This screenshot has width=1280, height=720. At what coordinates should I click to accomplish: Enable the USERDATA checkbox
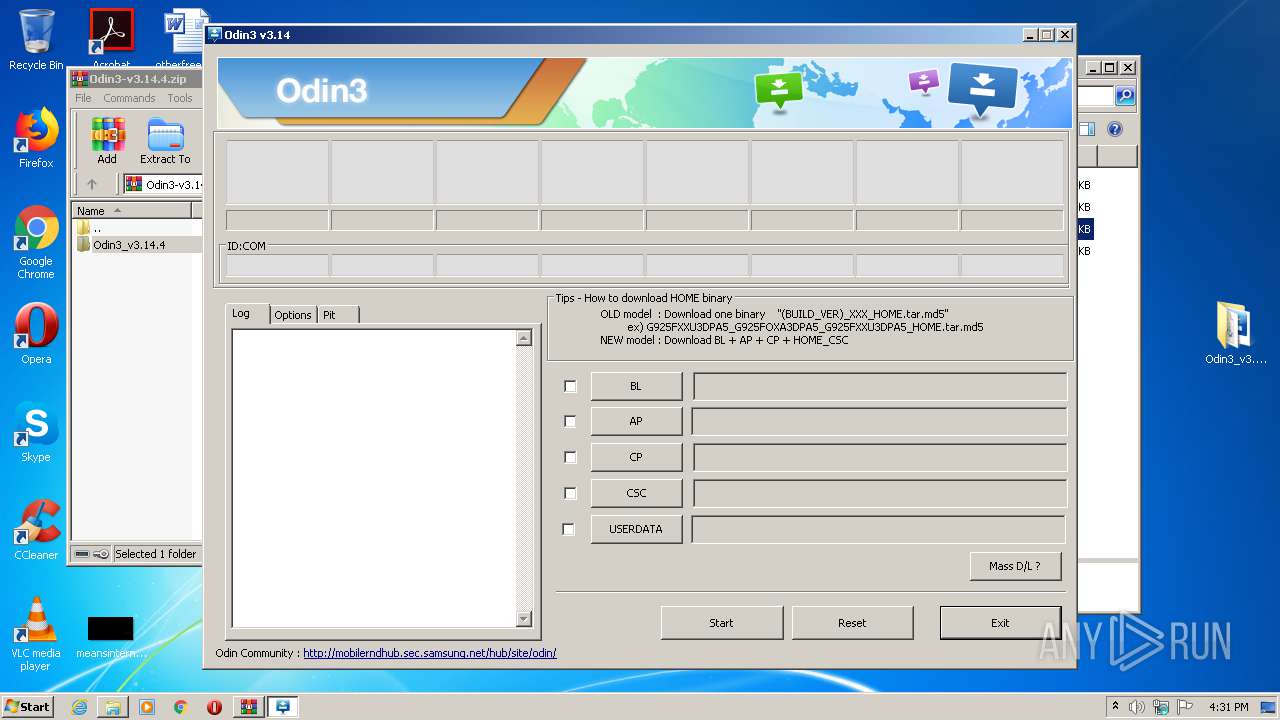coord(569,529)
